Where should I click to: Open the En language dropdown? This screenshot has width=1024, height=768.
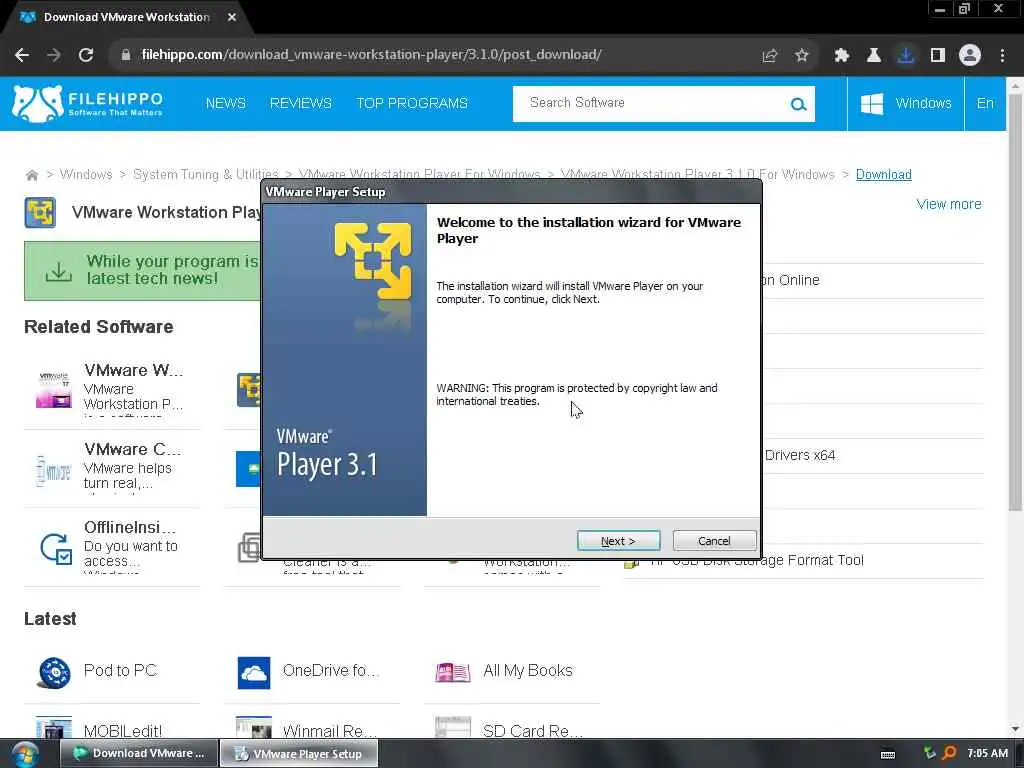[x=985, y=103]
